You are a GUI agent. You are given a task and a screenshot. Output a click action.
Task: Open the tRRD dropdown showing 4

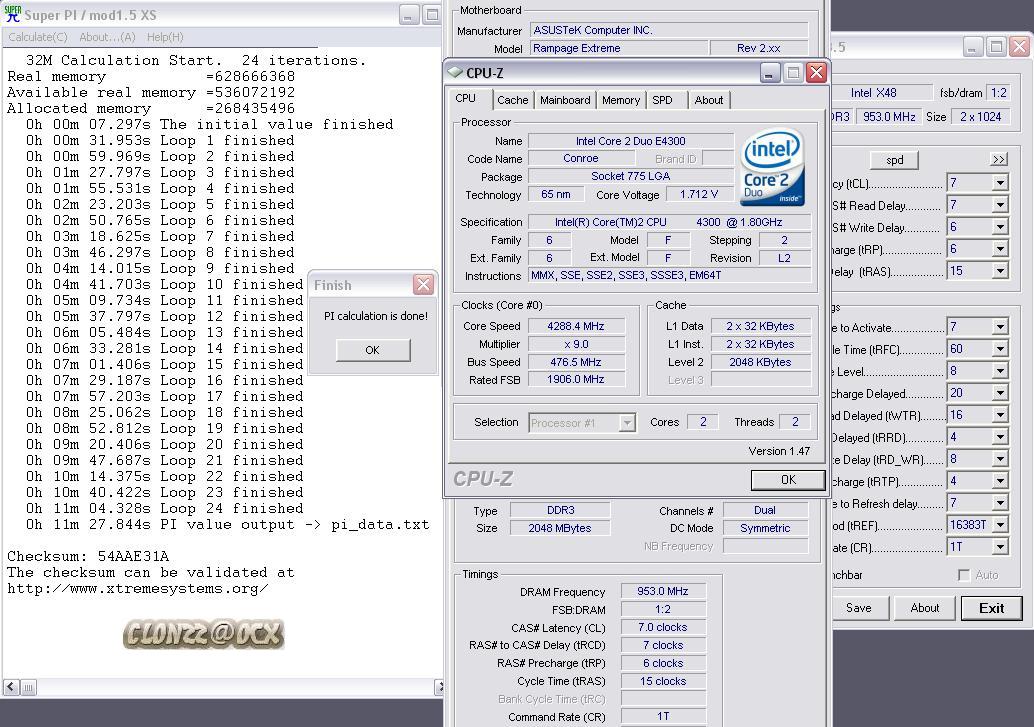click(x=1000, y=437)
